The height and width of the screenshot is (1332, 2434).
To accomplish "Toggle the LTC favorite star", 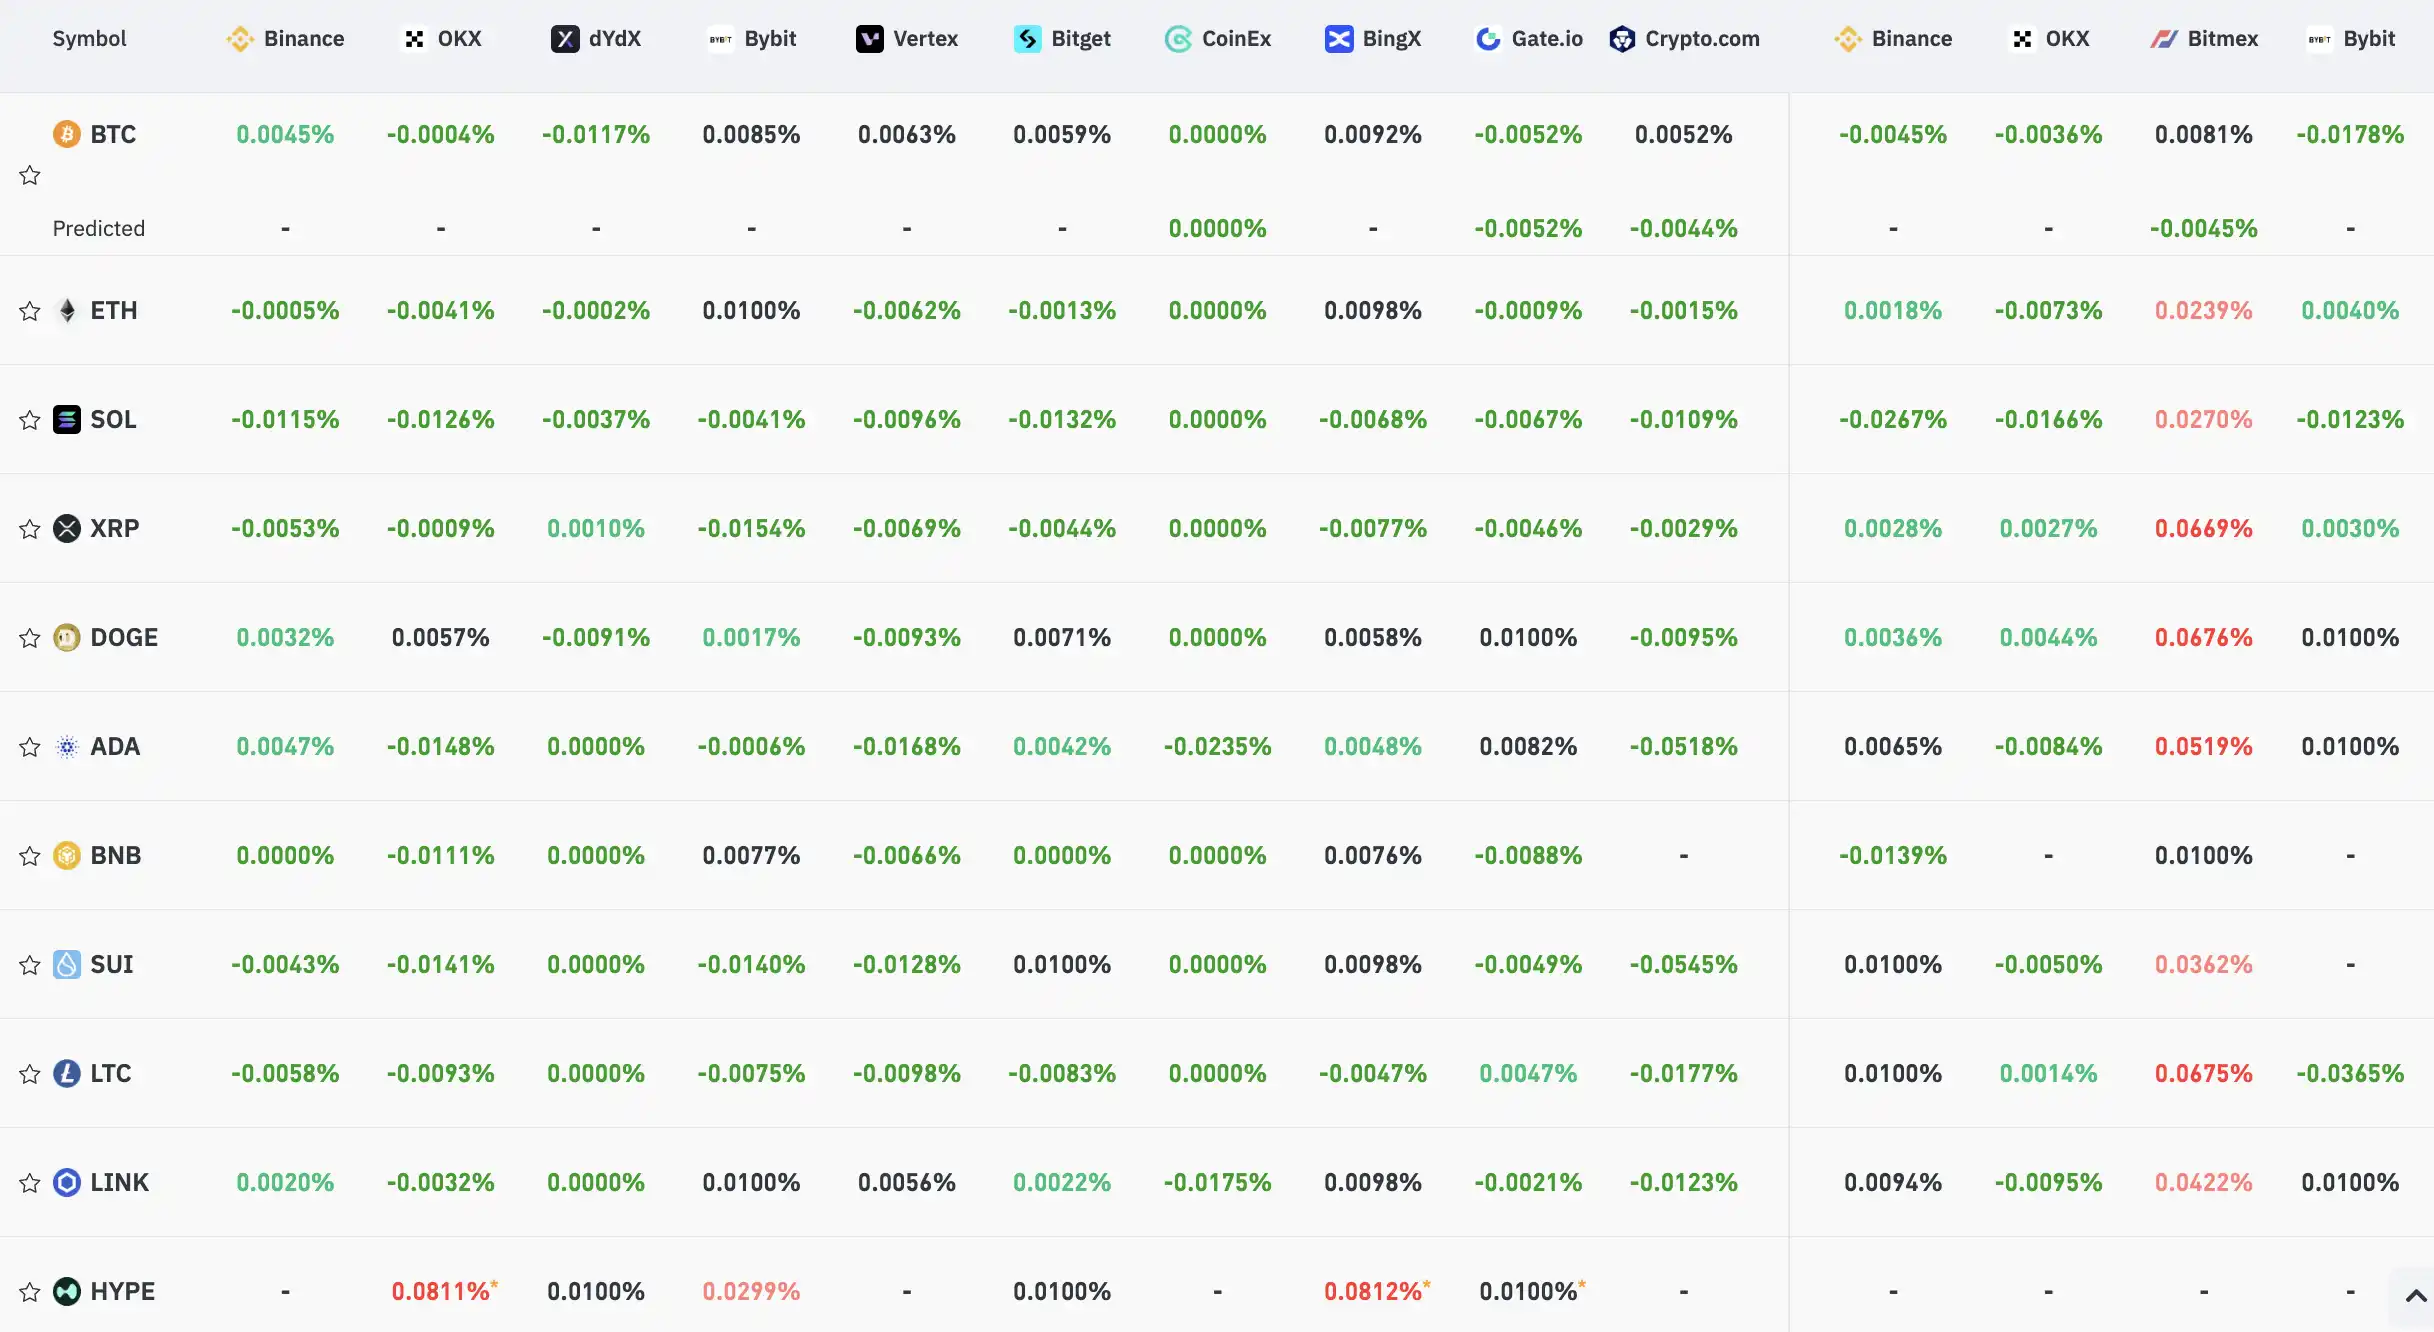I will point(30,1074).
